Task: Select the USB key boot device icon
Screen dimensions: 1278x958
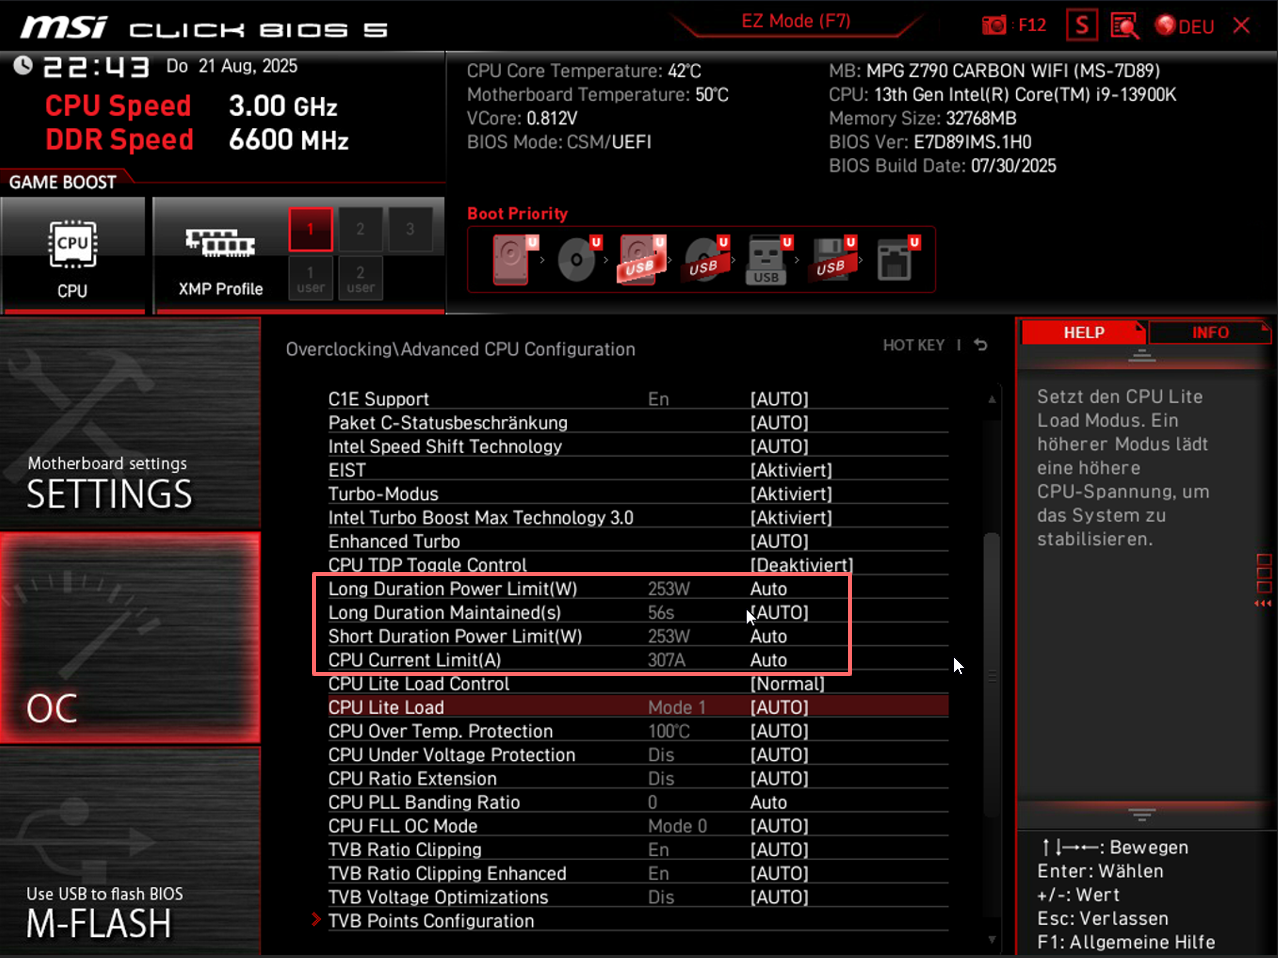Action: point(768,260)
